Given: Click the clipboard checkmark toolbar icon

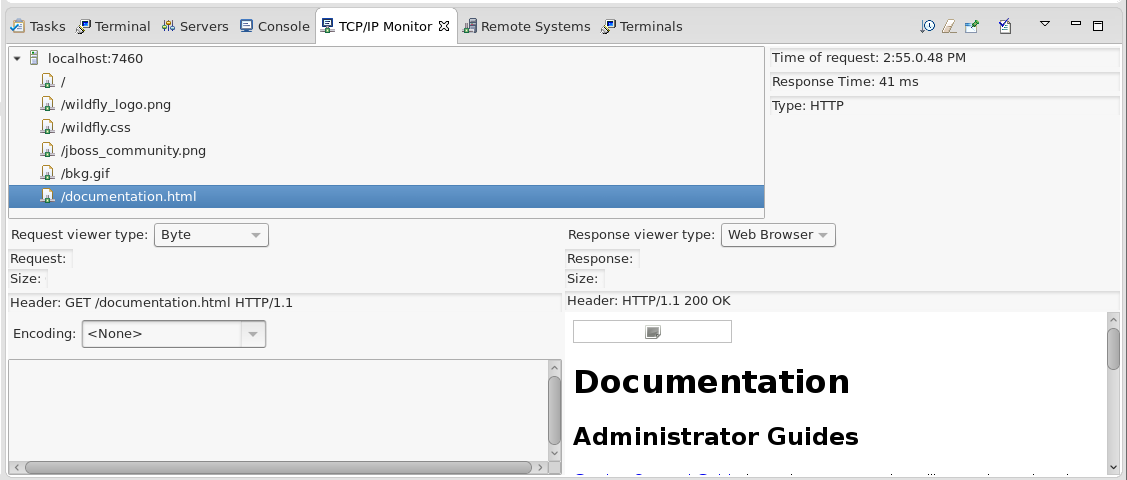Looking at the screenshot, I should pyautogui.click(x=1005, y=26).
